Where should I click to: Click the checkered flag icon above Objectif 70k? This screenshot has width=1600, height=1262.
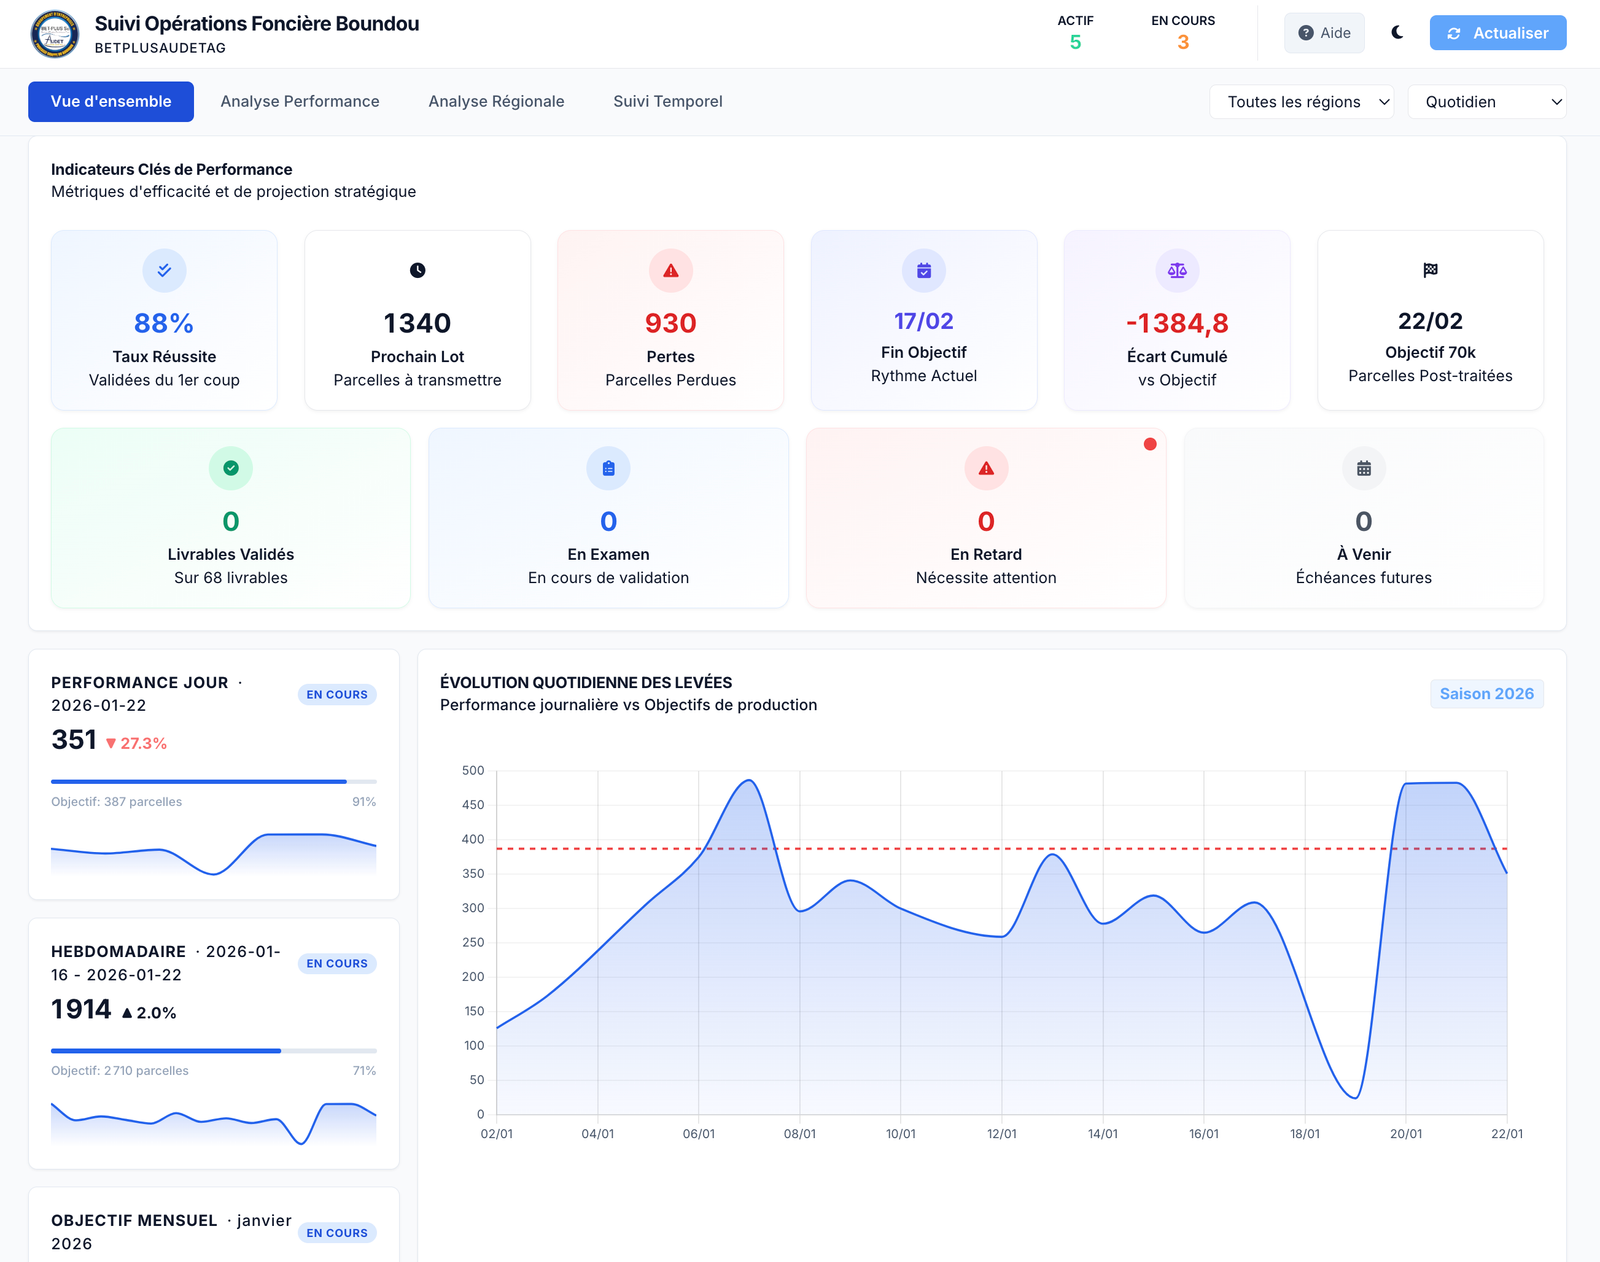[1430, 270]
